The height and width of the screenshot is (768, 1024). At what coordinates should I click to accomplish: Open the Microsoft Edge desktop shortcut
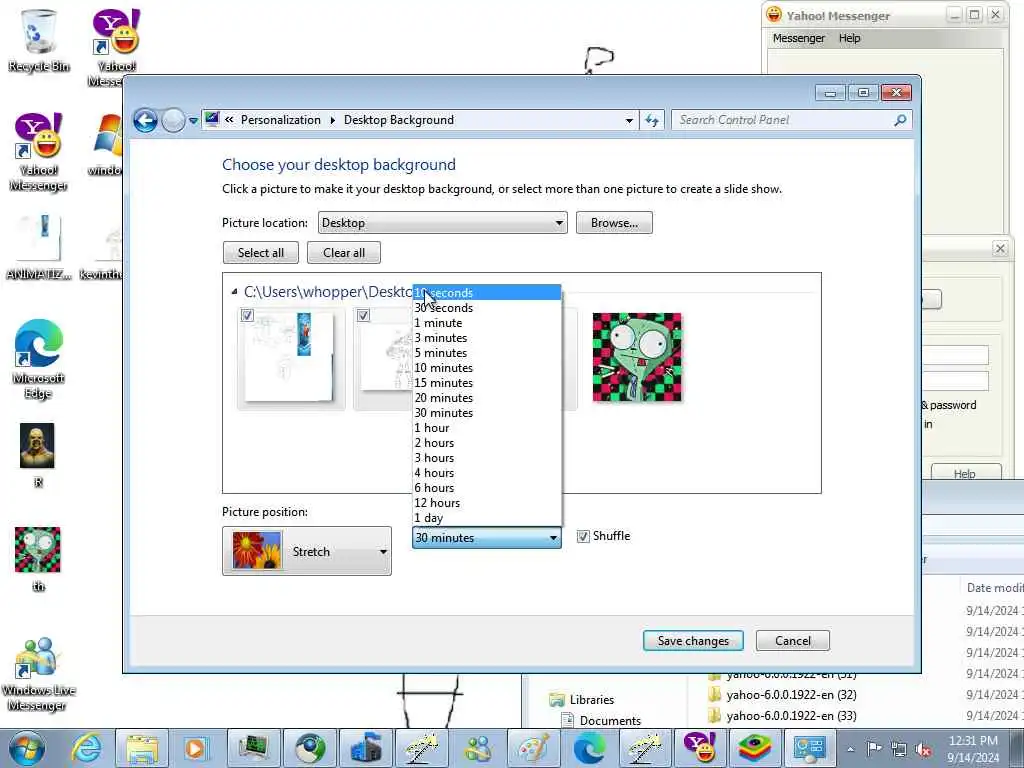[x=38, y=358]
